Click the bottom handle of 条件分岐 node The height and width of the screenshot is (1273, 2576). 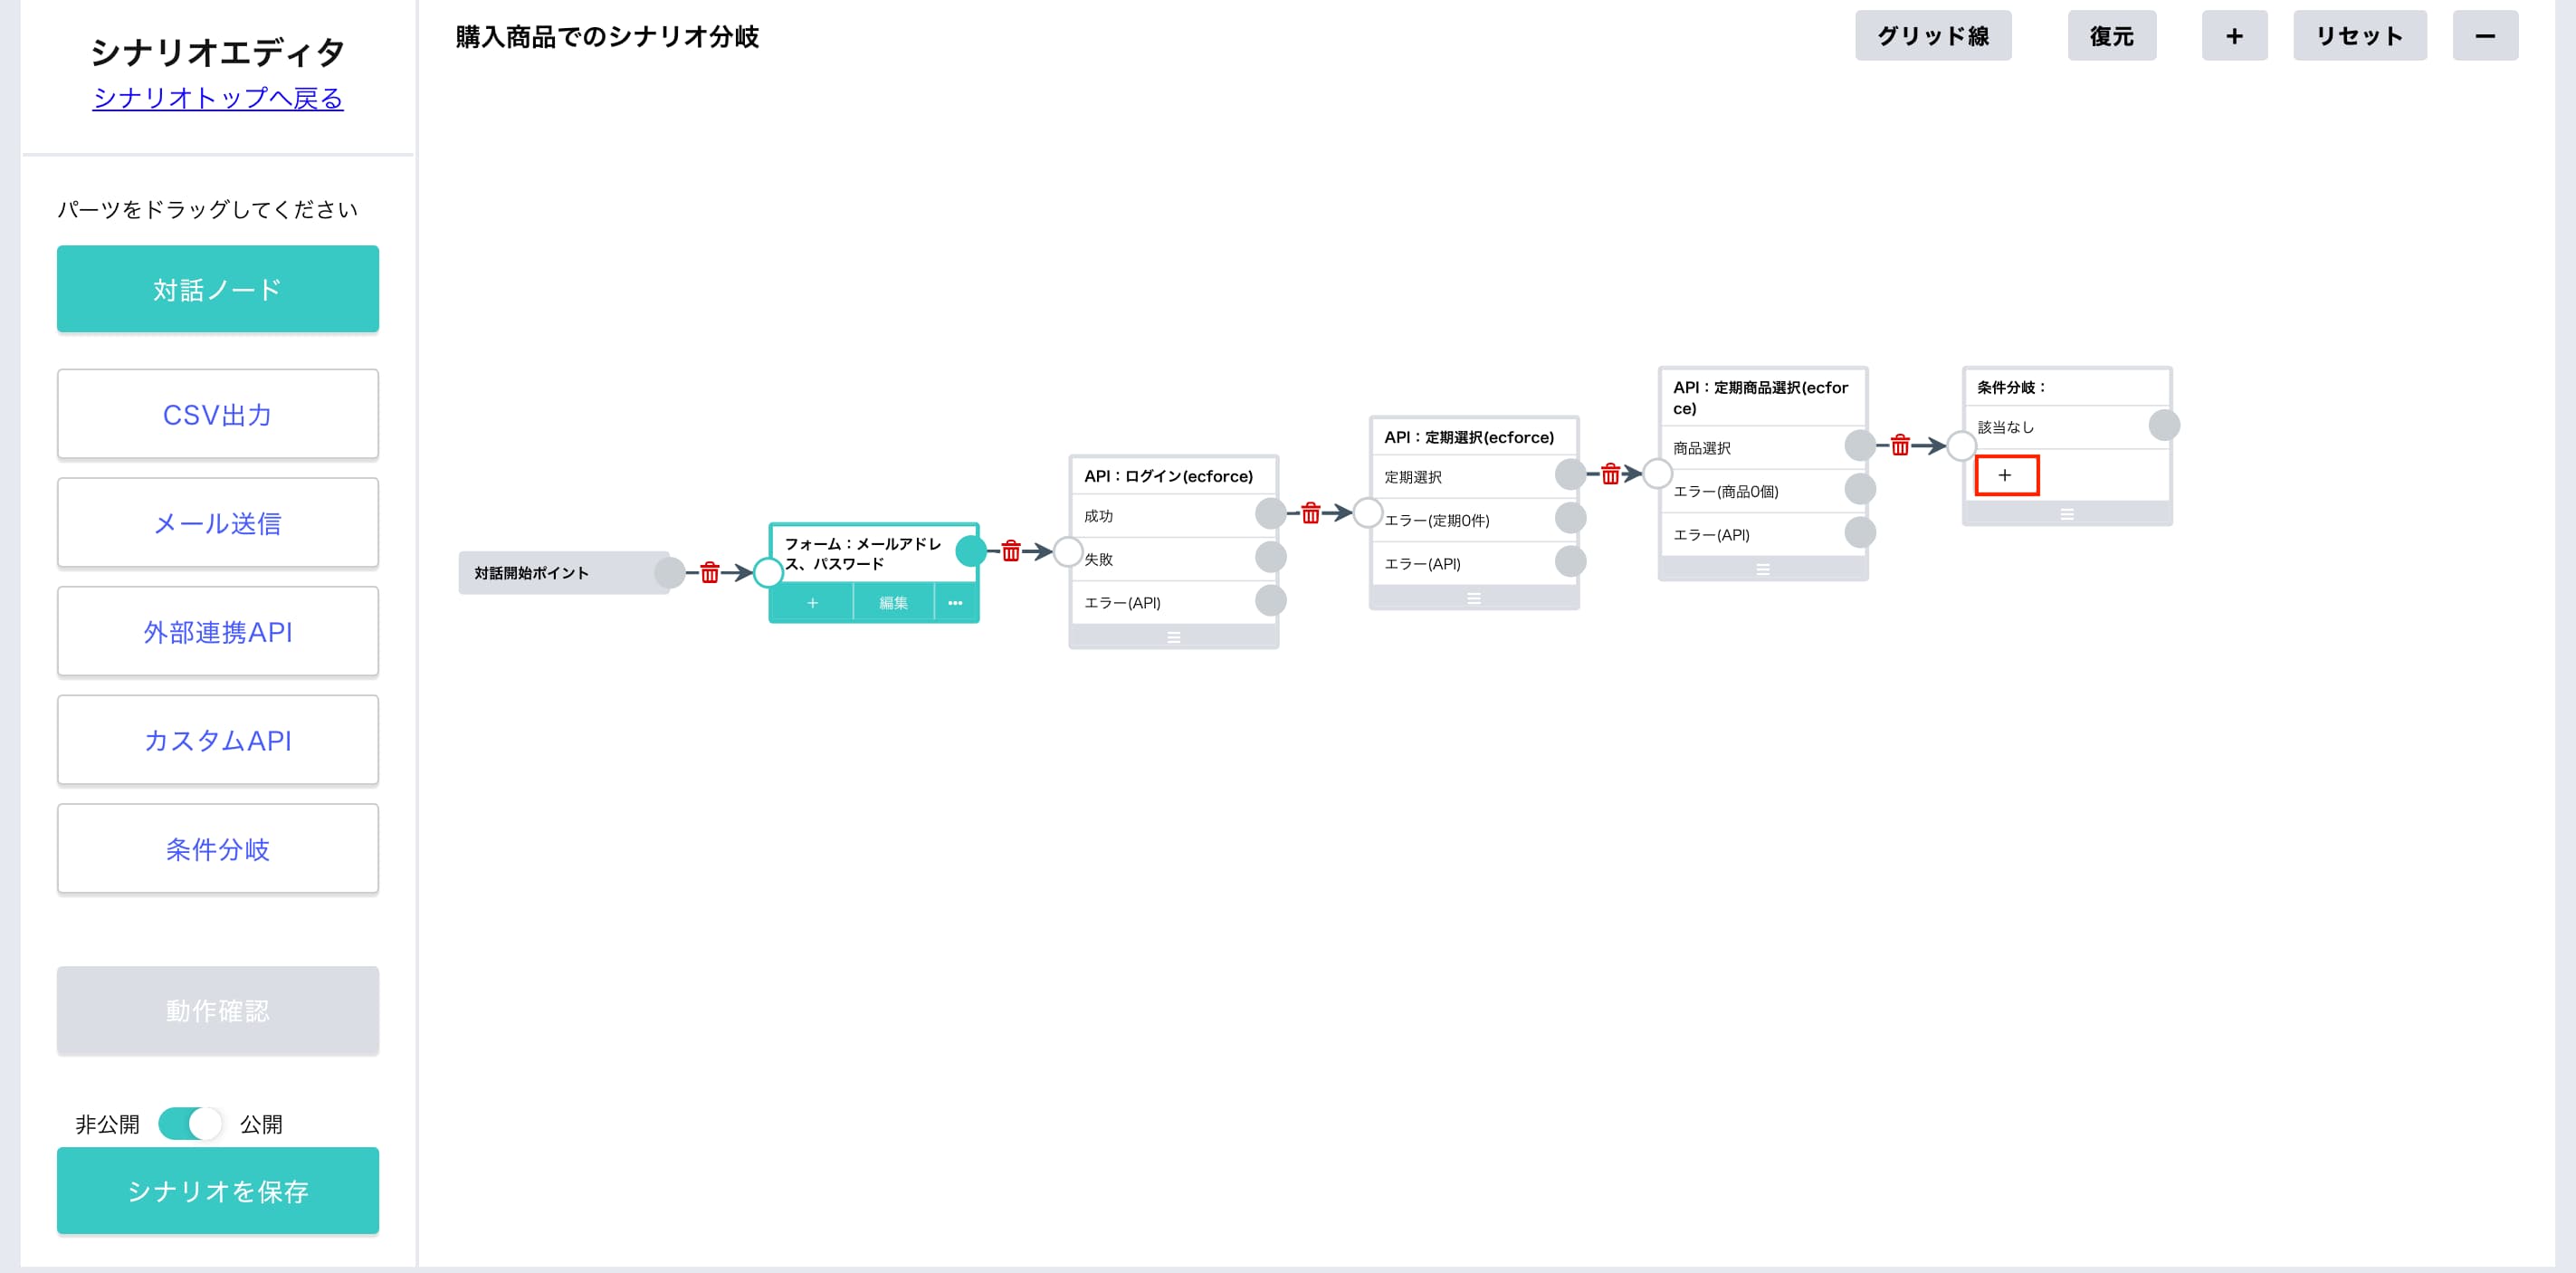[2066, 514]
